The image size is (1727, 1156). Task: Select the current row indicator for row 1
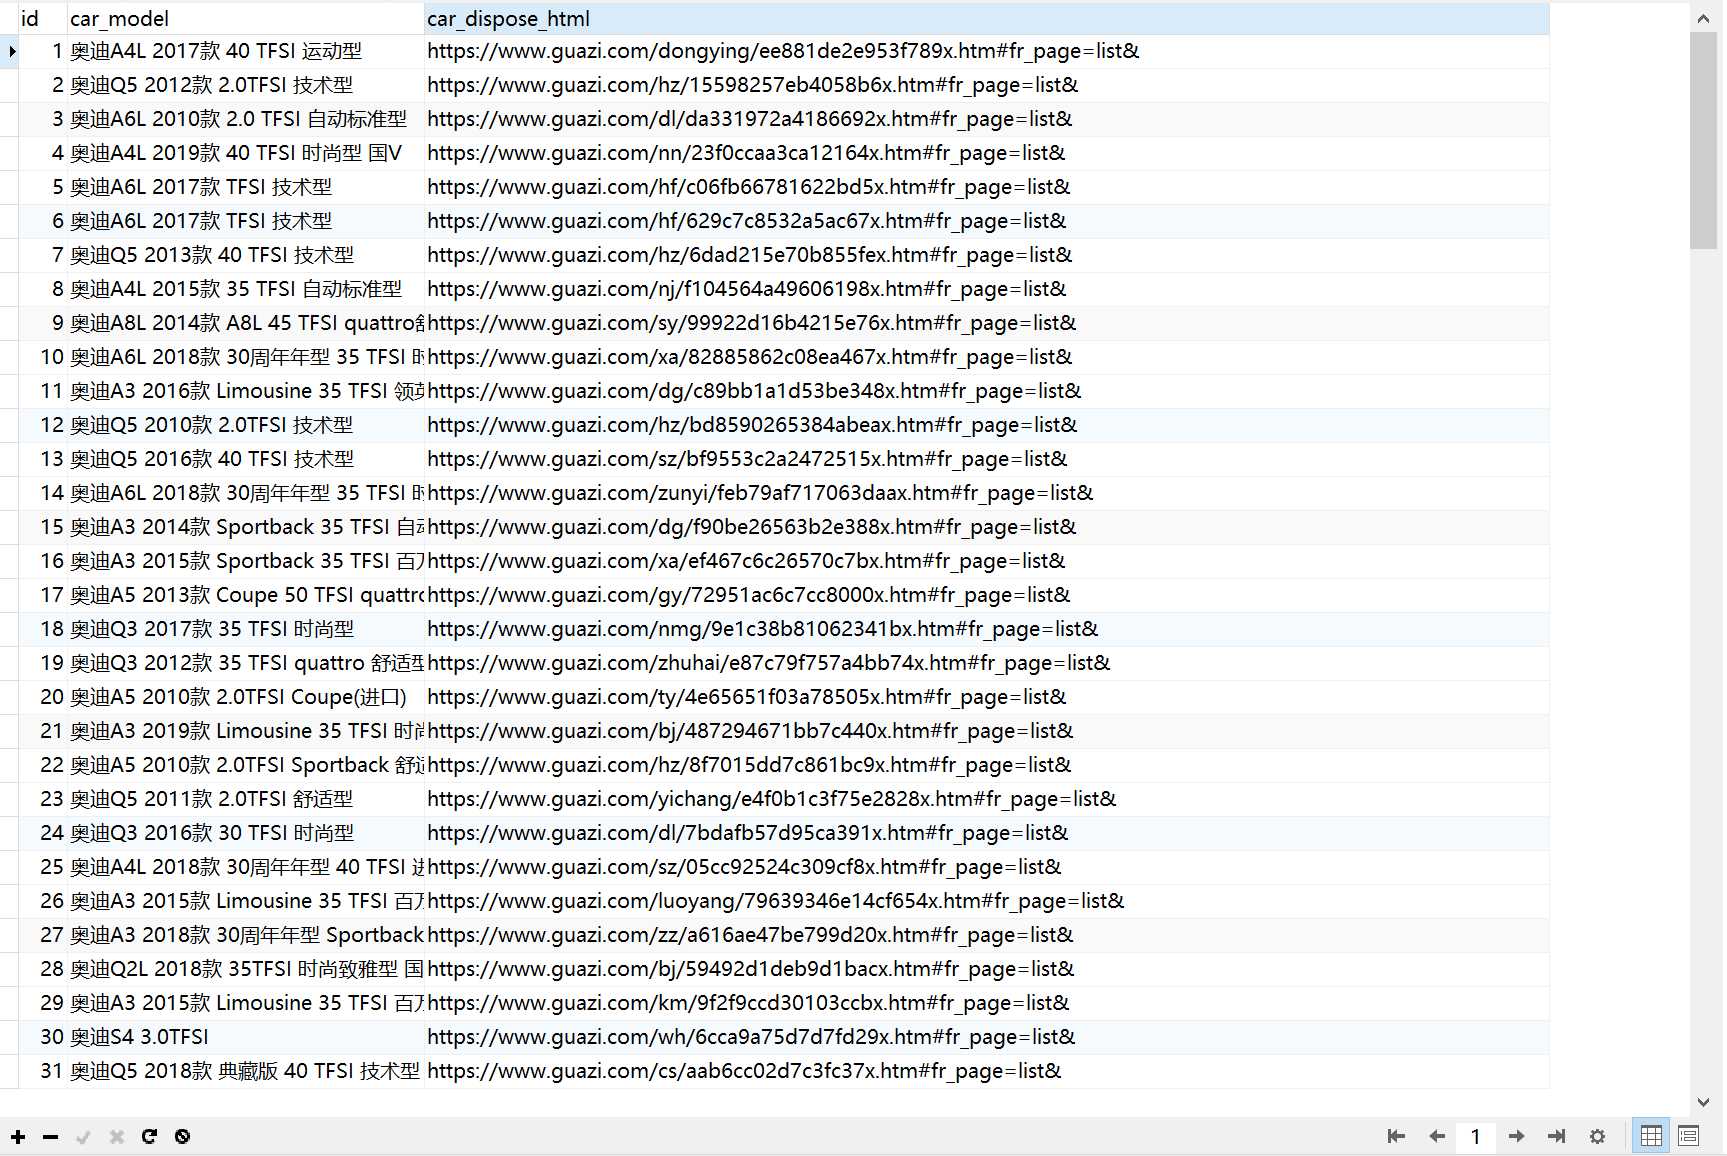[10, 51]
